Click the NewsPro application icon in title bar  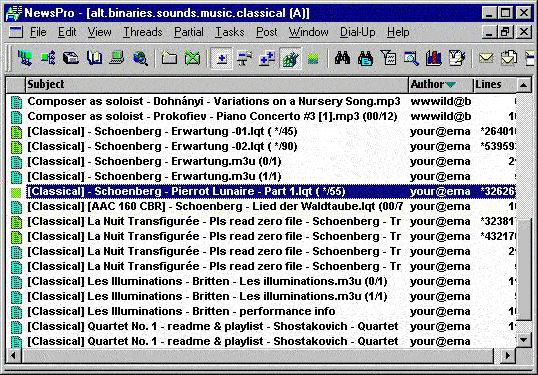coord(14,13)
